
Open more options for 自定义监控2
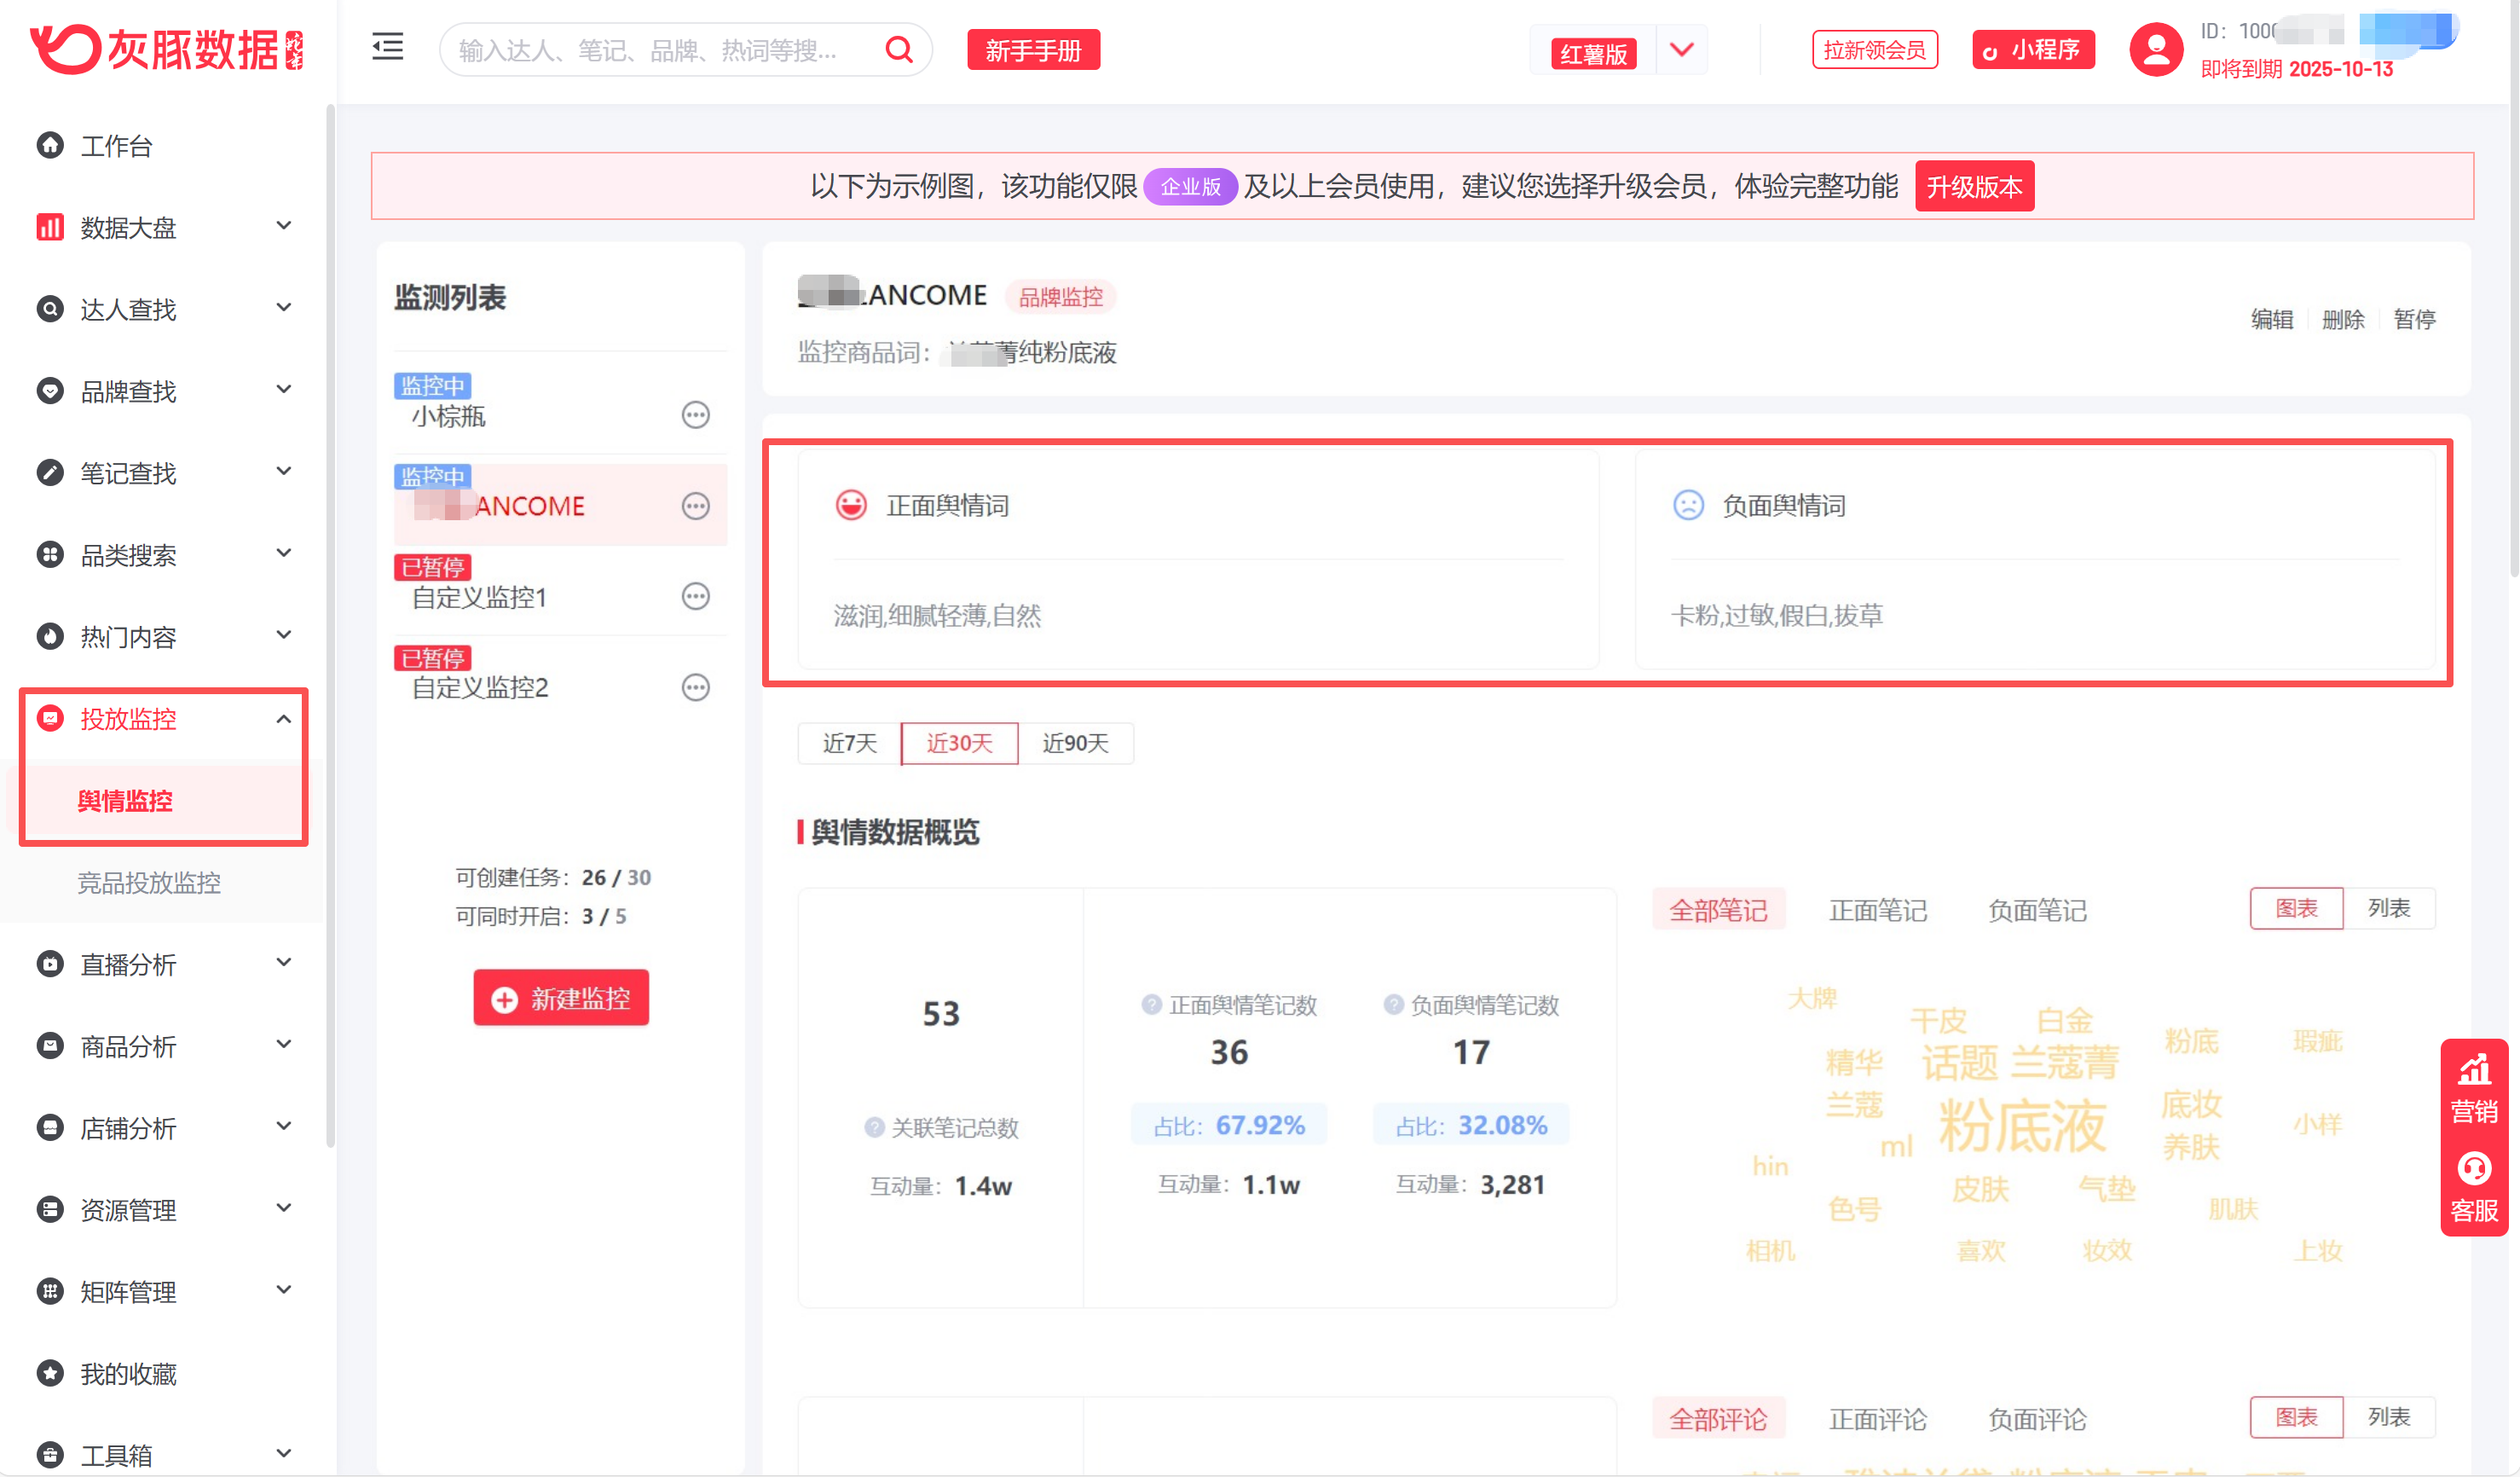[x=695, y=688]
